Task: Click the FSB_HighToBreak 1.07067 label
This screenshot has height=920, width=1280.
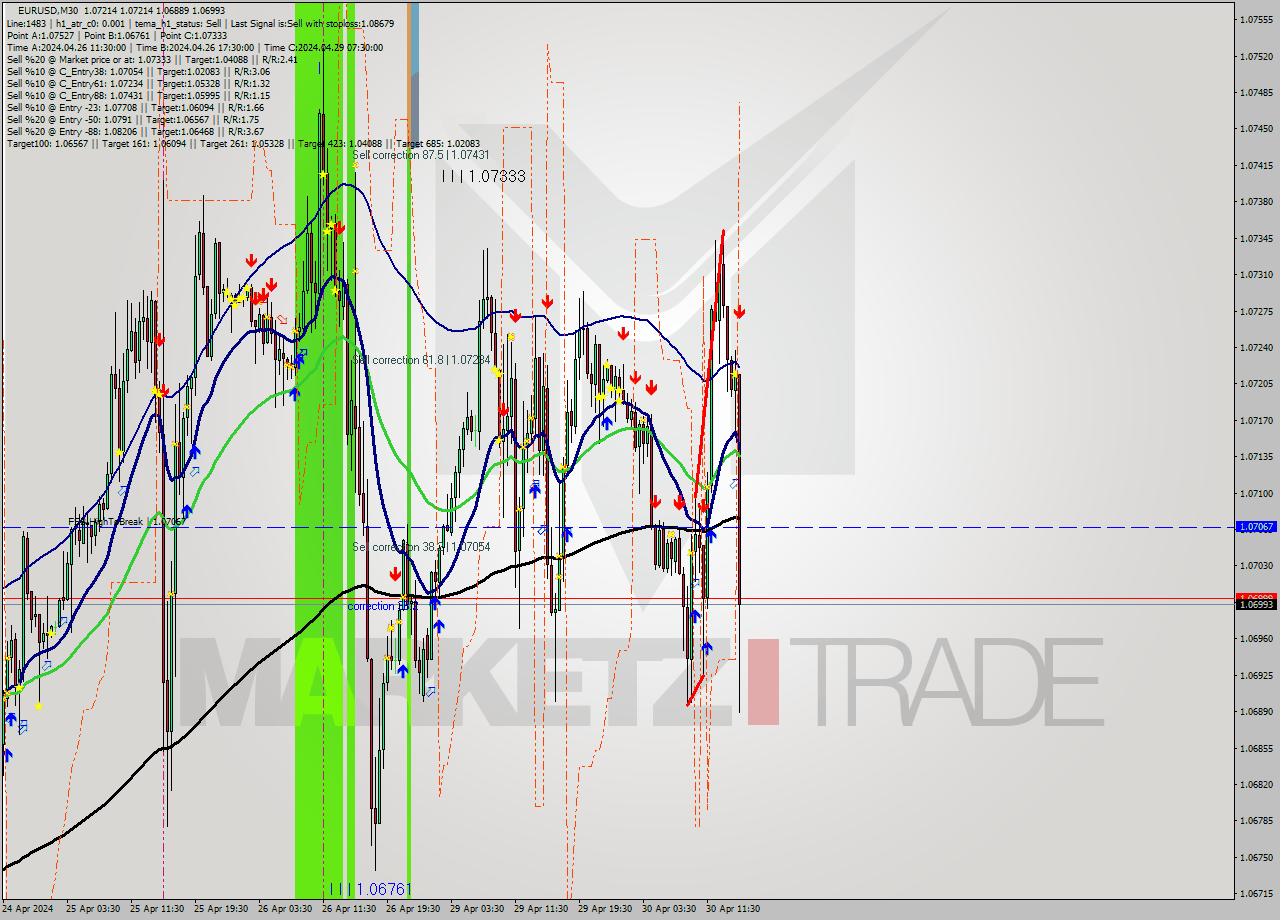Action: pyautogui.click(x=127, y=522)
